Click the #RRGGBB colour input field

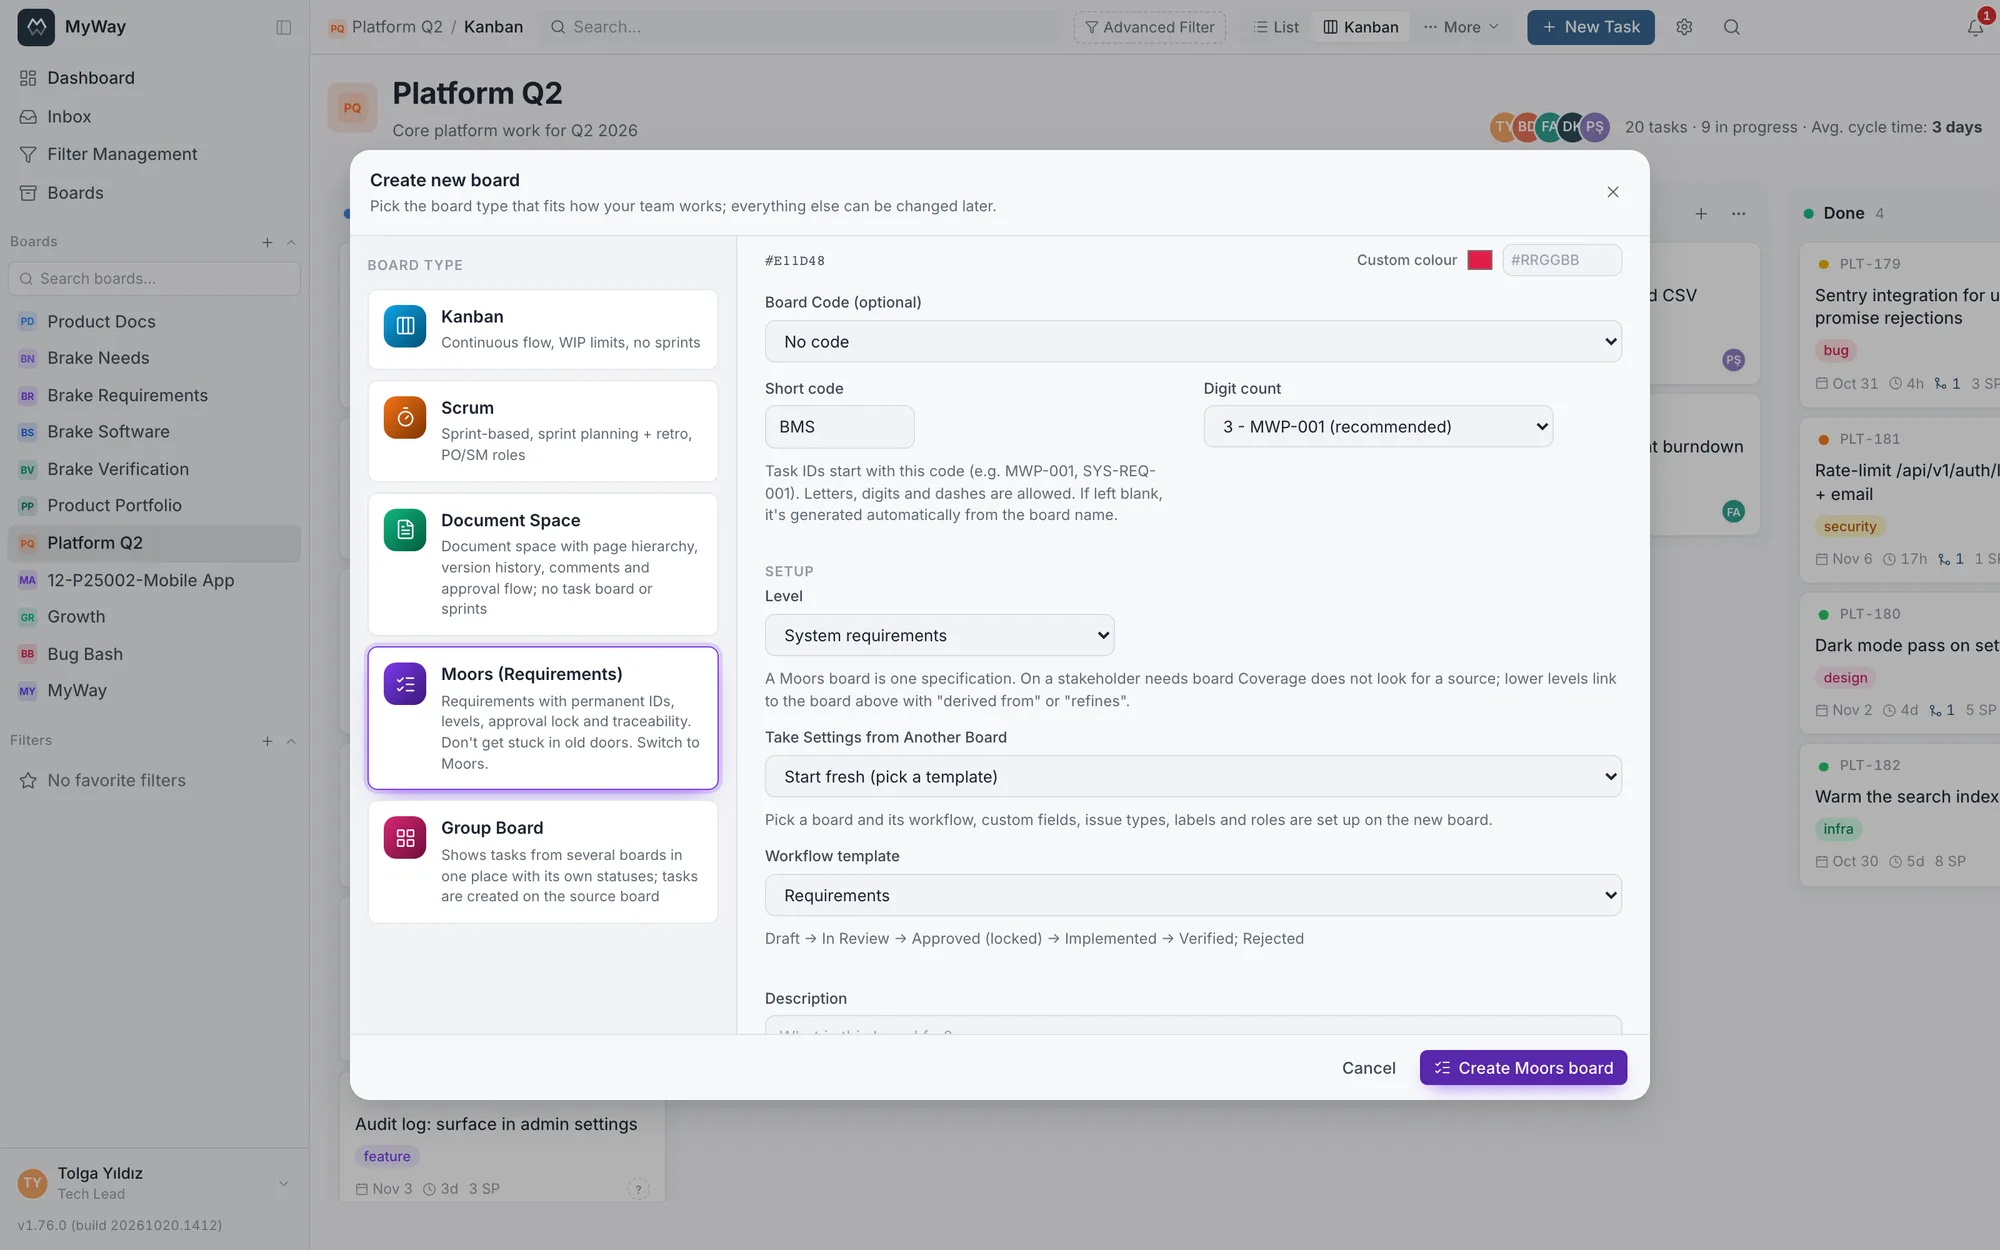click(x=1561, y=260)
